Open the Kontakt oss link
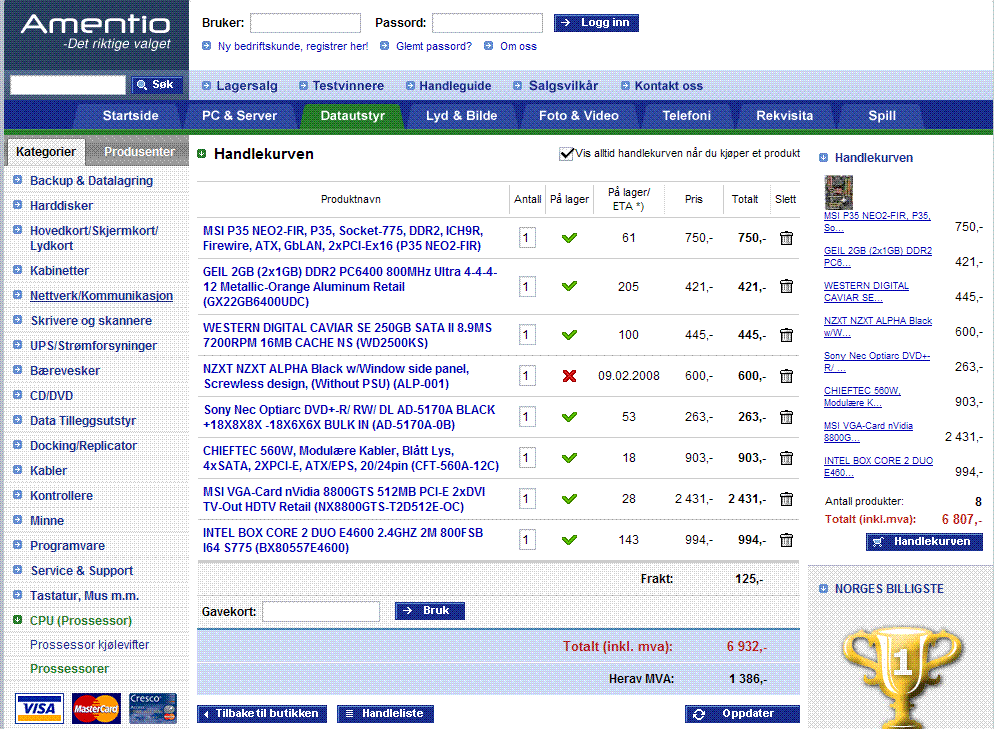Image resolution: width=994 pixels, height=729 pixels. pos(668,86)
